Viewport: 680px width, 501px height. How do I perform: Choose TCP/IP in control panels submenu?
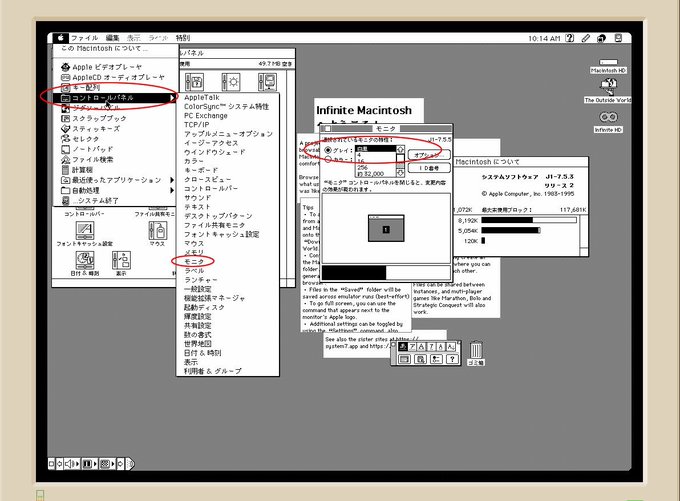[x=228, y=125]
